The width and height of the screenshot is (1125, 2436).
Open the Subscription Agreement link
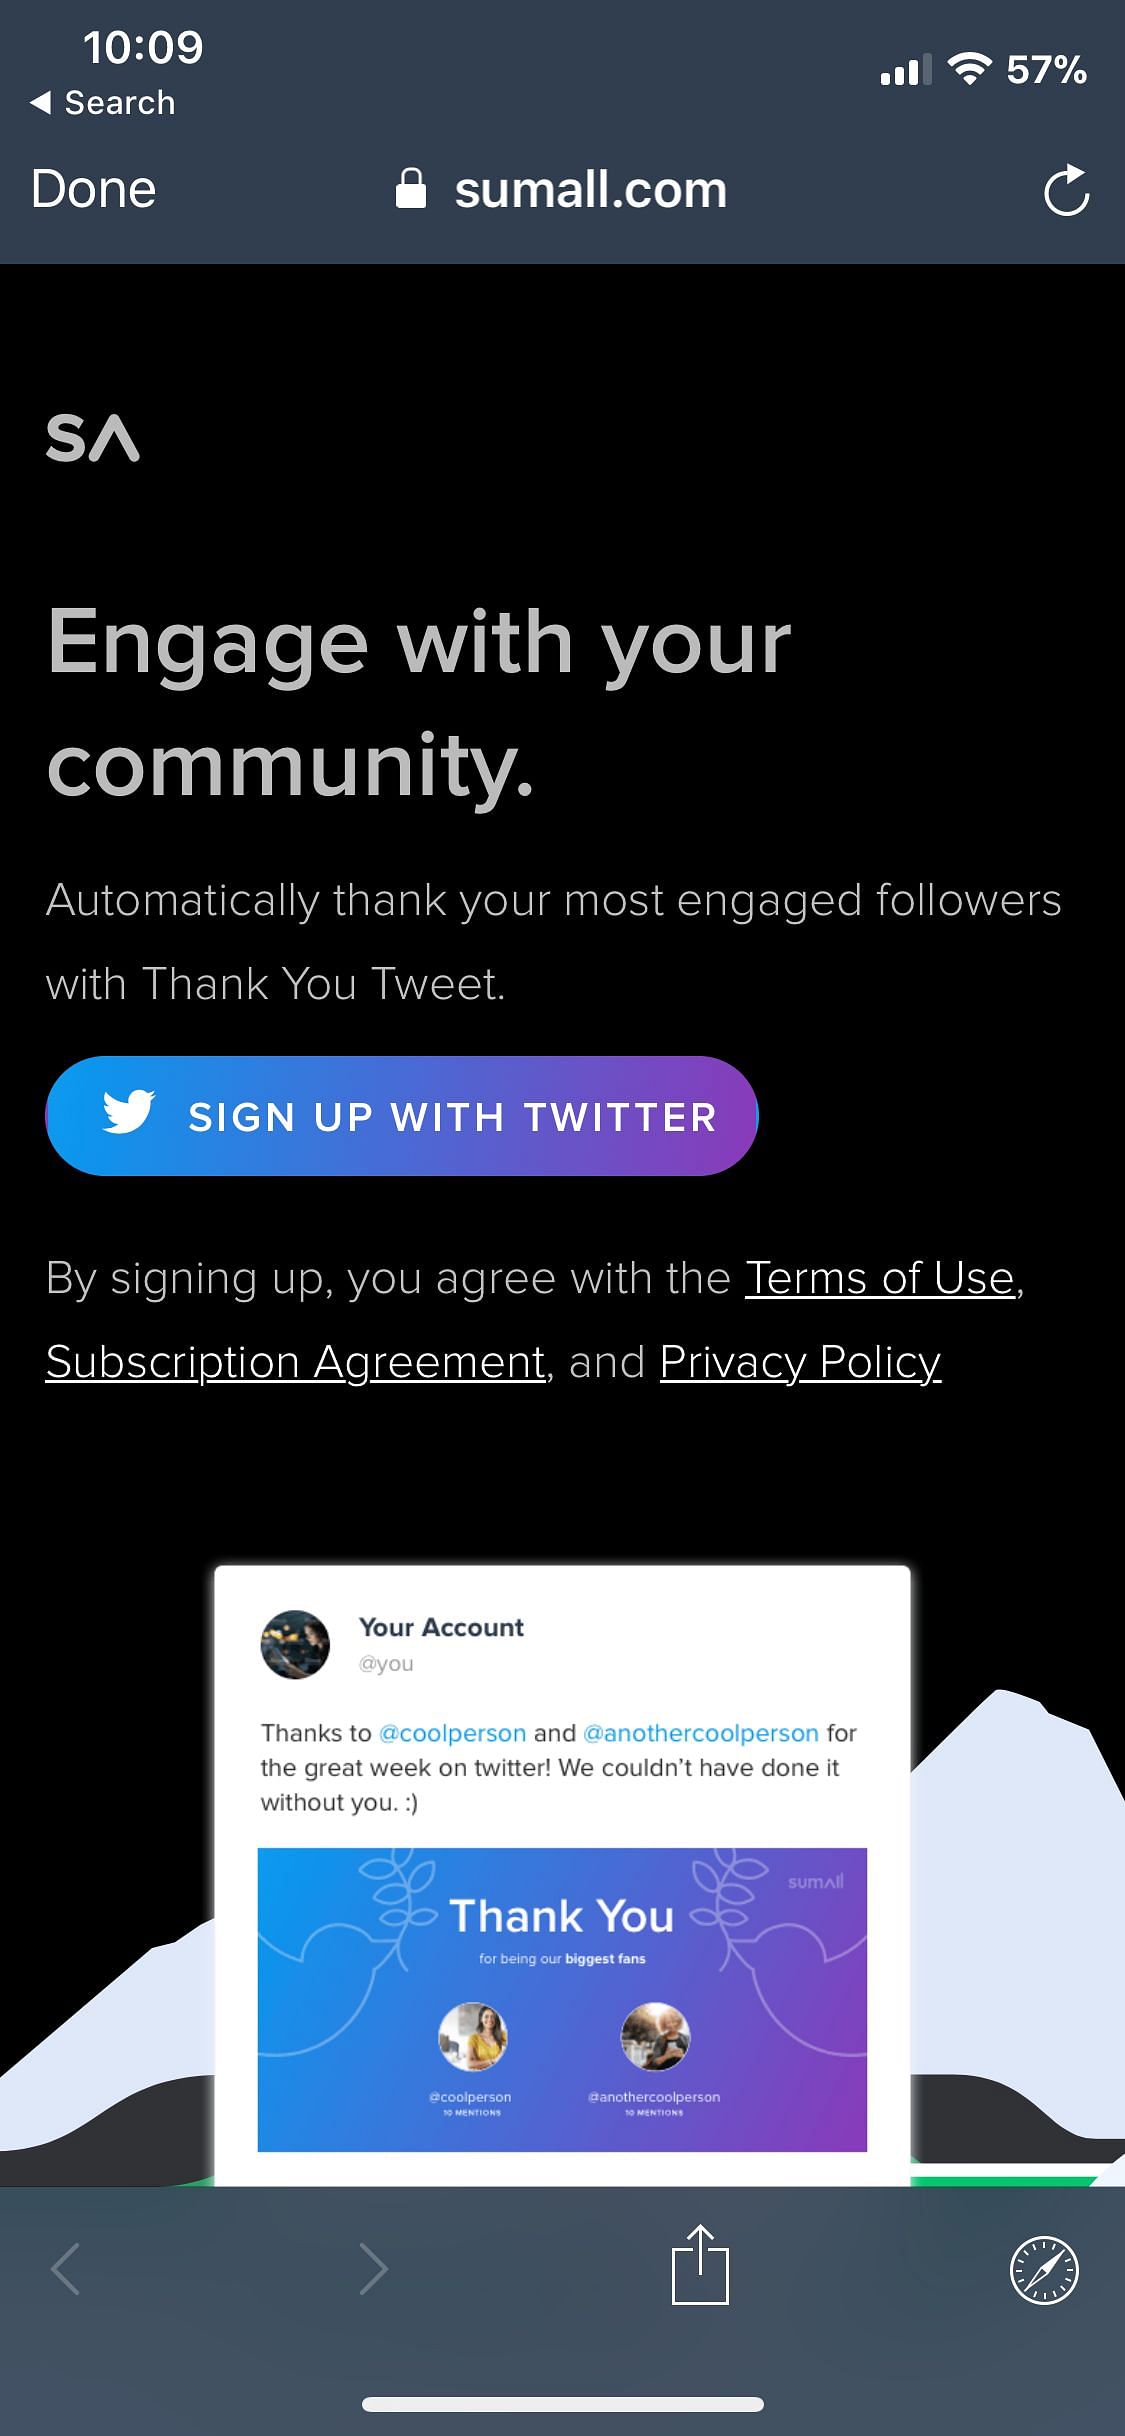(x=296, y=1362)
